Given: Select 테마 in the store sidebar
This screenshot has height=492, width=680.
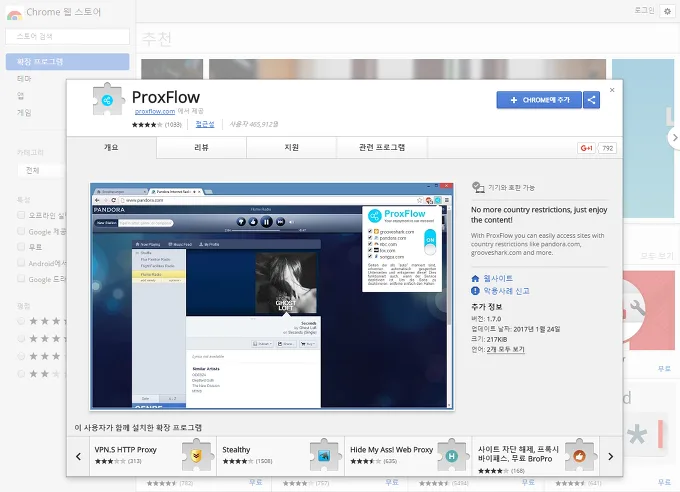Looking at the screenshot, I should pyautogui.click(x=24, y=79).
